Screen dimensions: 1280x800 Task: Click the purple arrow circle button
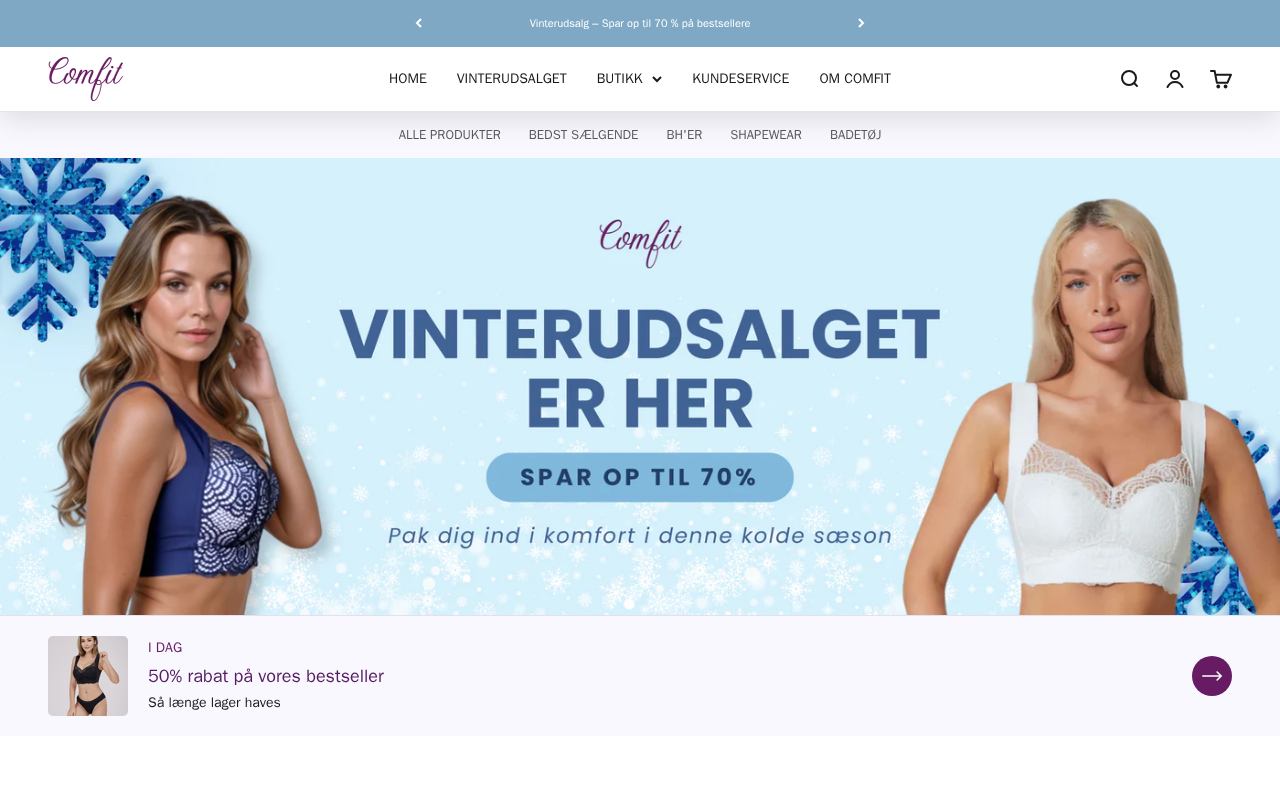(x=1212, y=676)
